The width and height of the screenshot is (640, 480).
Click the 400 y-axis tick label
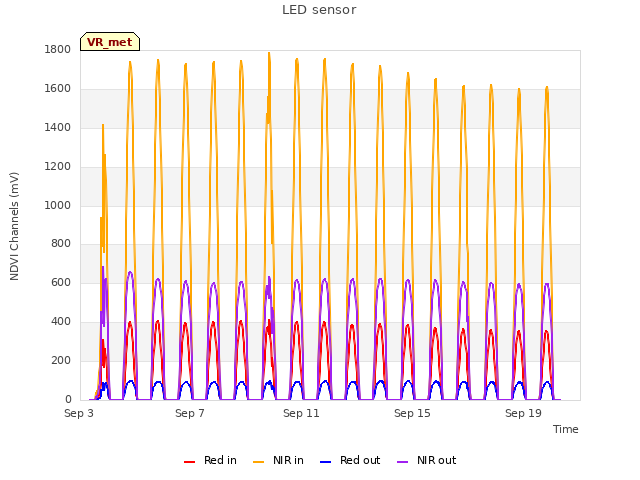[61, 322]
